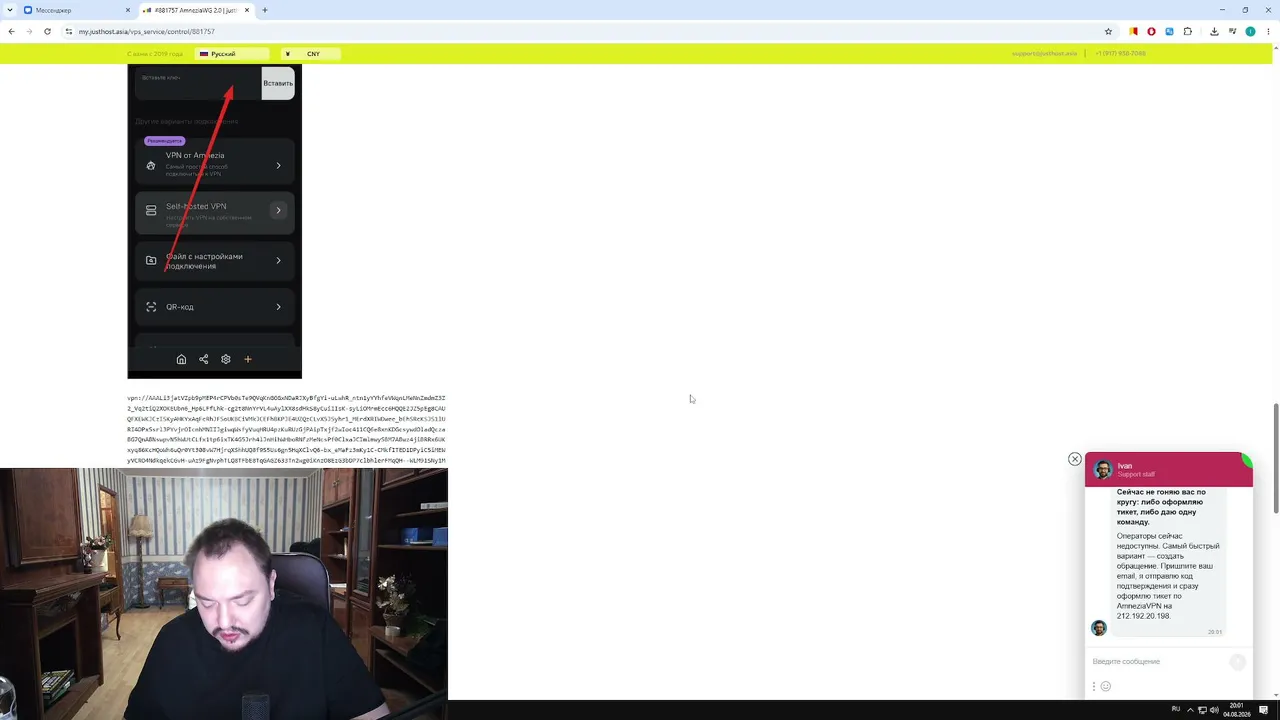Image resolution: width=1280 pixels, height=720 pixels.
Task: Open the taskbar clock and calendar
Action: click(1237, 709)
